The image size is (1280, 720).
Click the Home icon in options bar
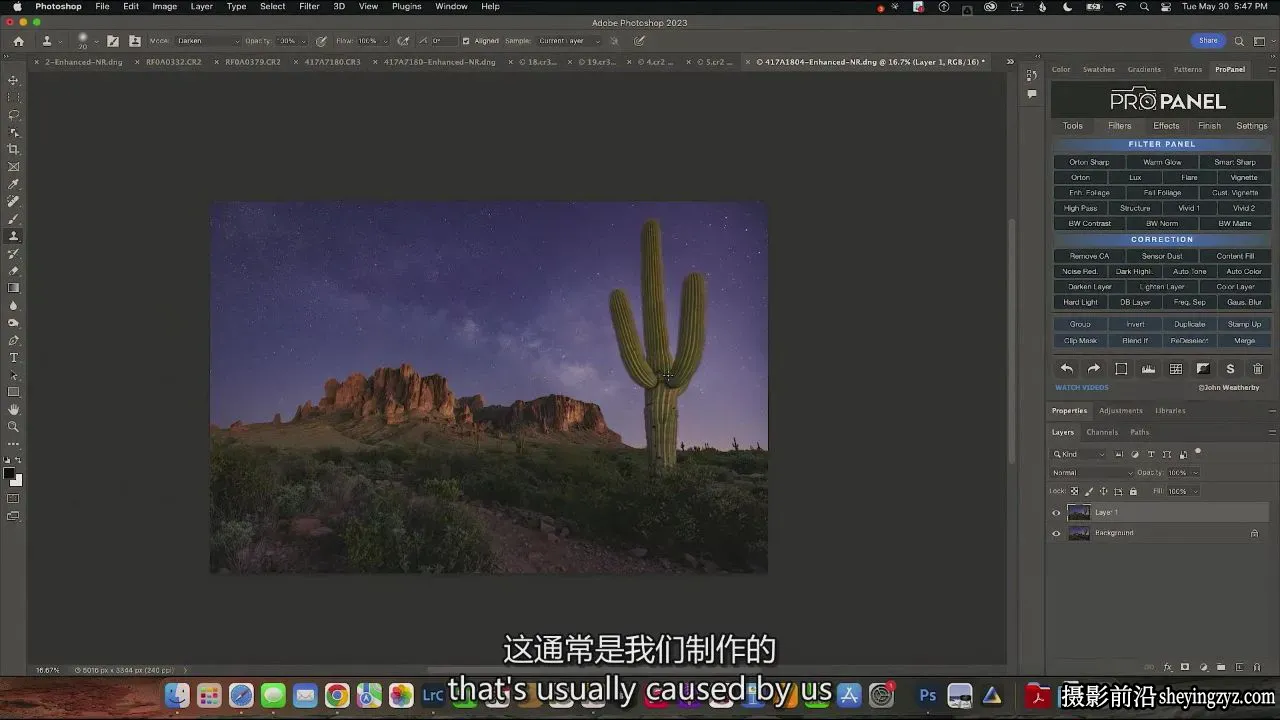[18, 41]
